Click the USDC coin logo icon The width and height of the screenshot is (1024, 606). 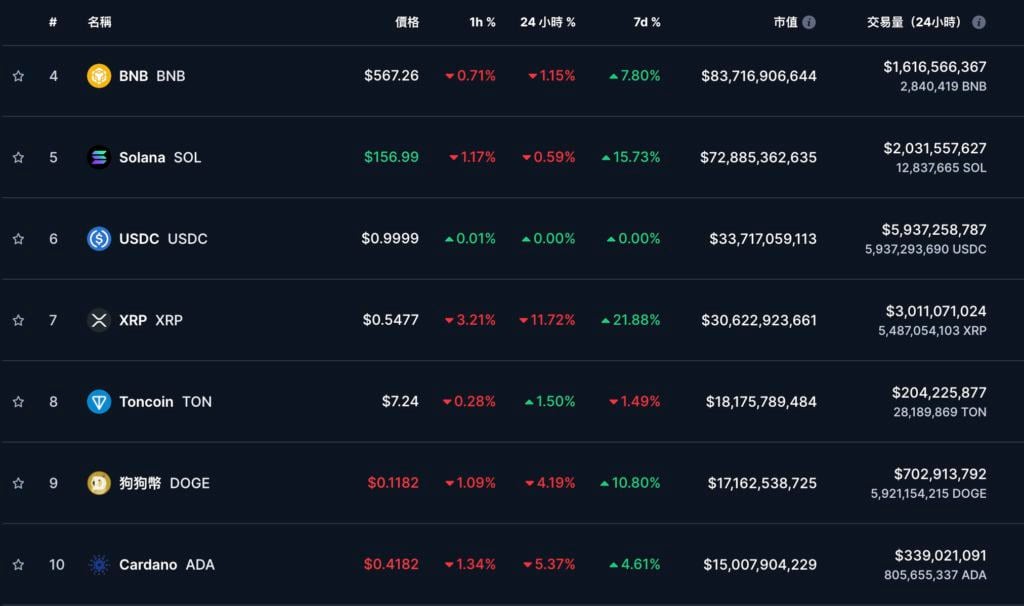click(99, 239)
